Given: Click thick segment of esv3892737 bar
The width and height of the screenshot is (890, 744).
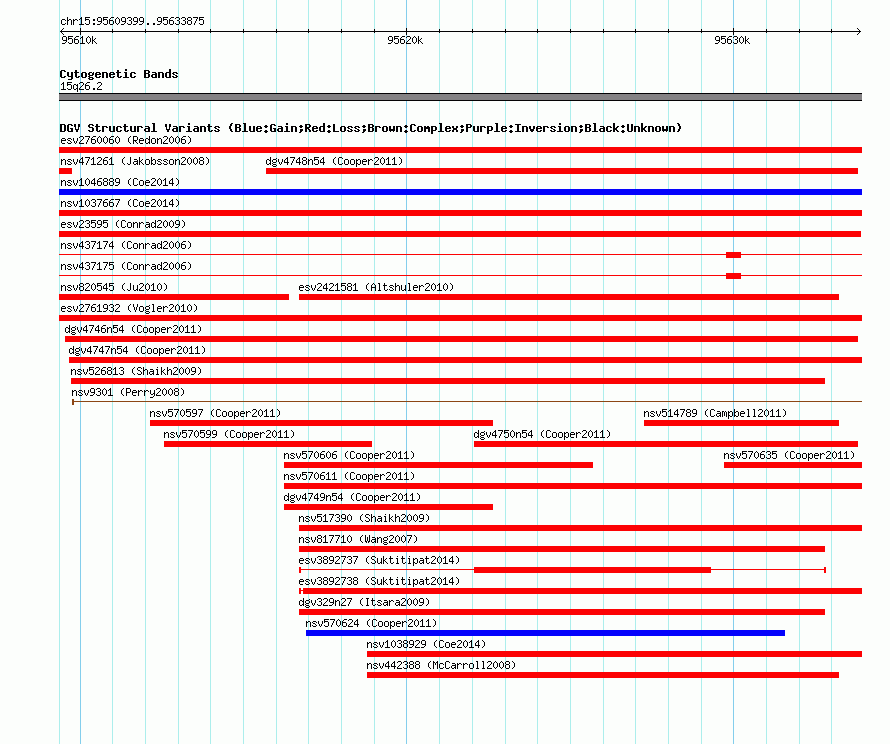Looking at the screenshot, I should point(593,570).
